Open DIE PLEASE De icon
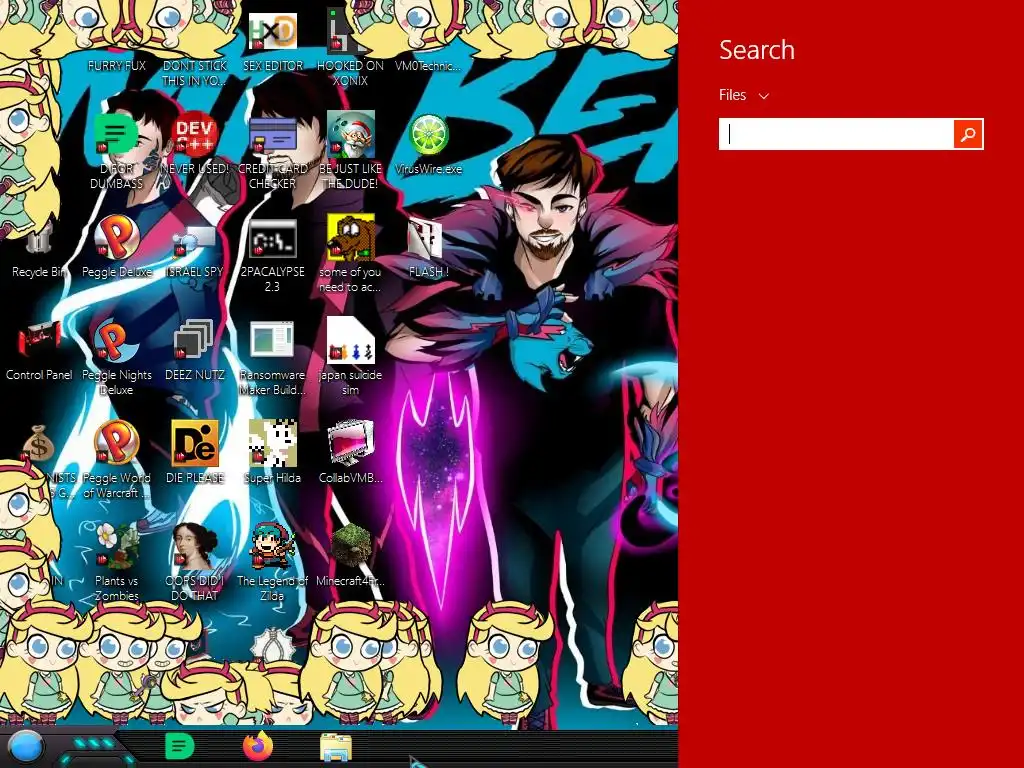1024x768 pixels. [x=195, y=443]
